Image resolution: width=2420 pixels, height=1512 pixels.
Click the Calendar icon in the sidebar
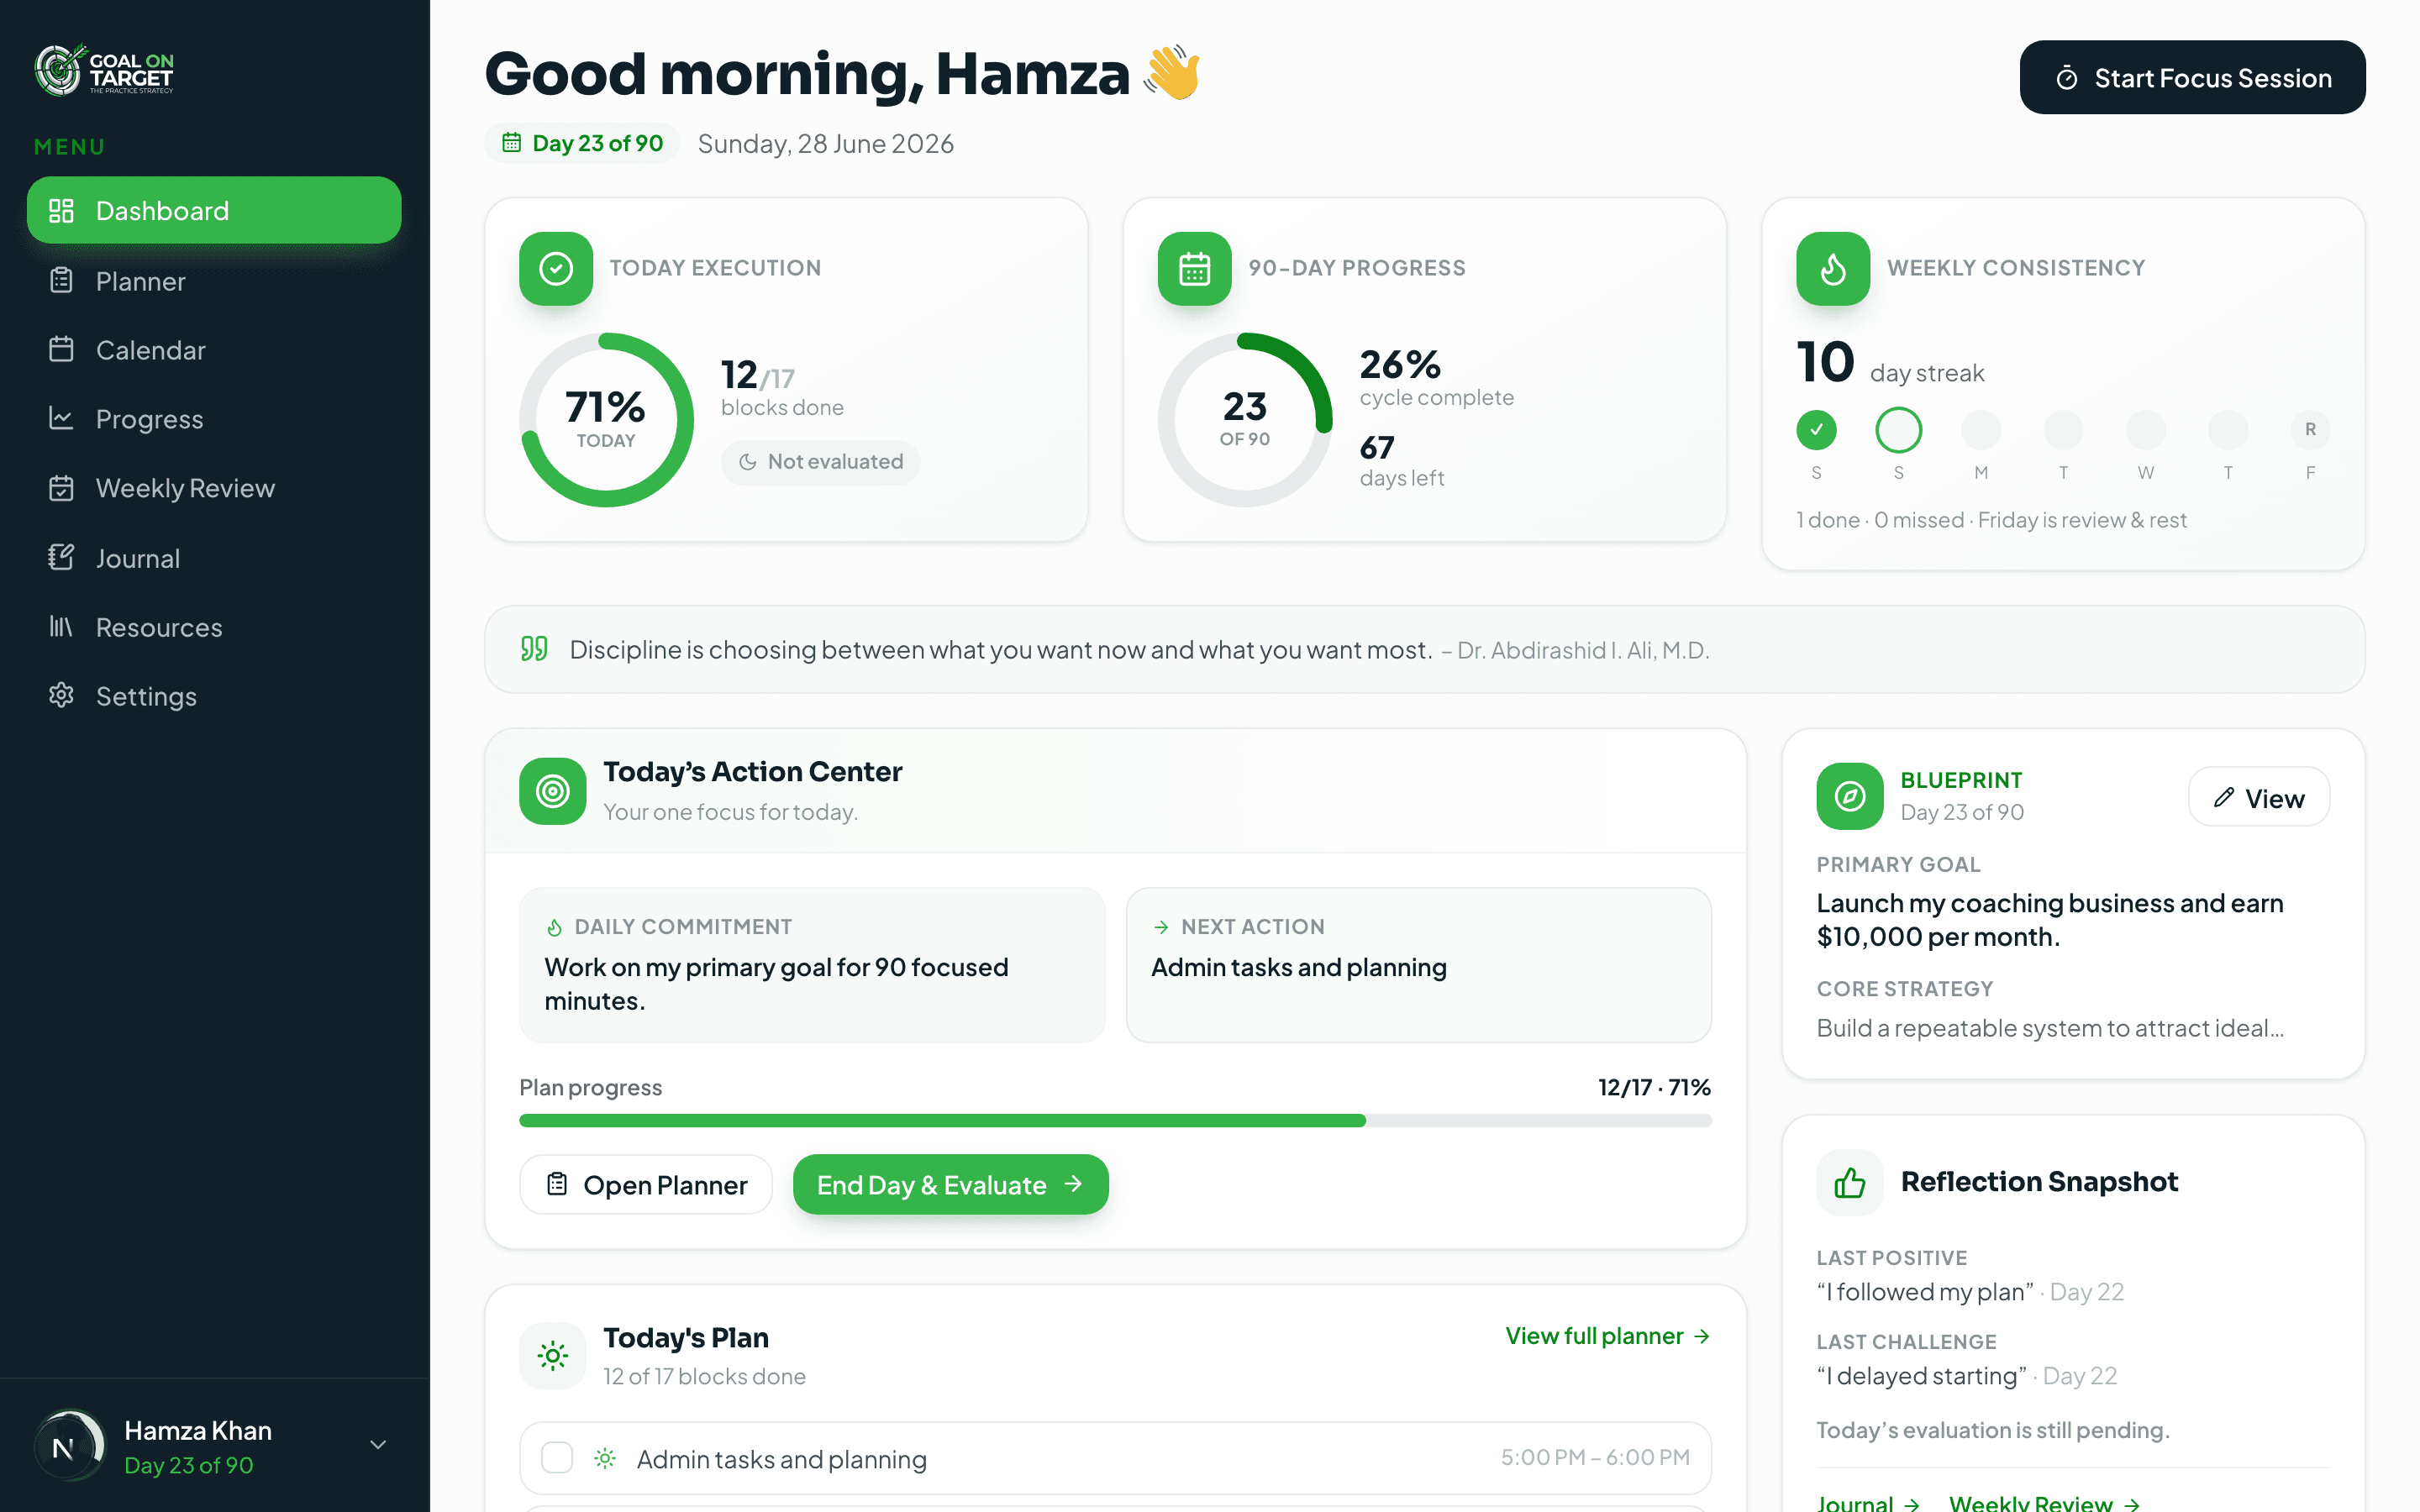tap(61, 349)
